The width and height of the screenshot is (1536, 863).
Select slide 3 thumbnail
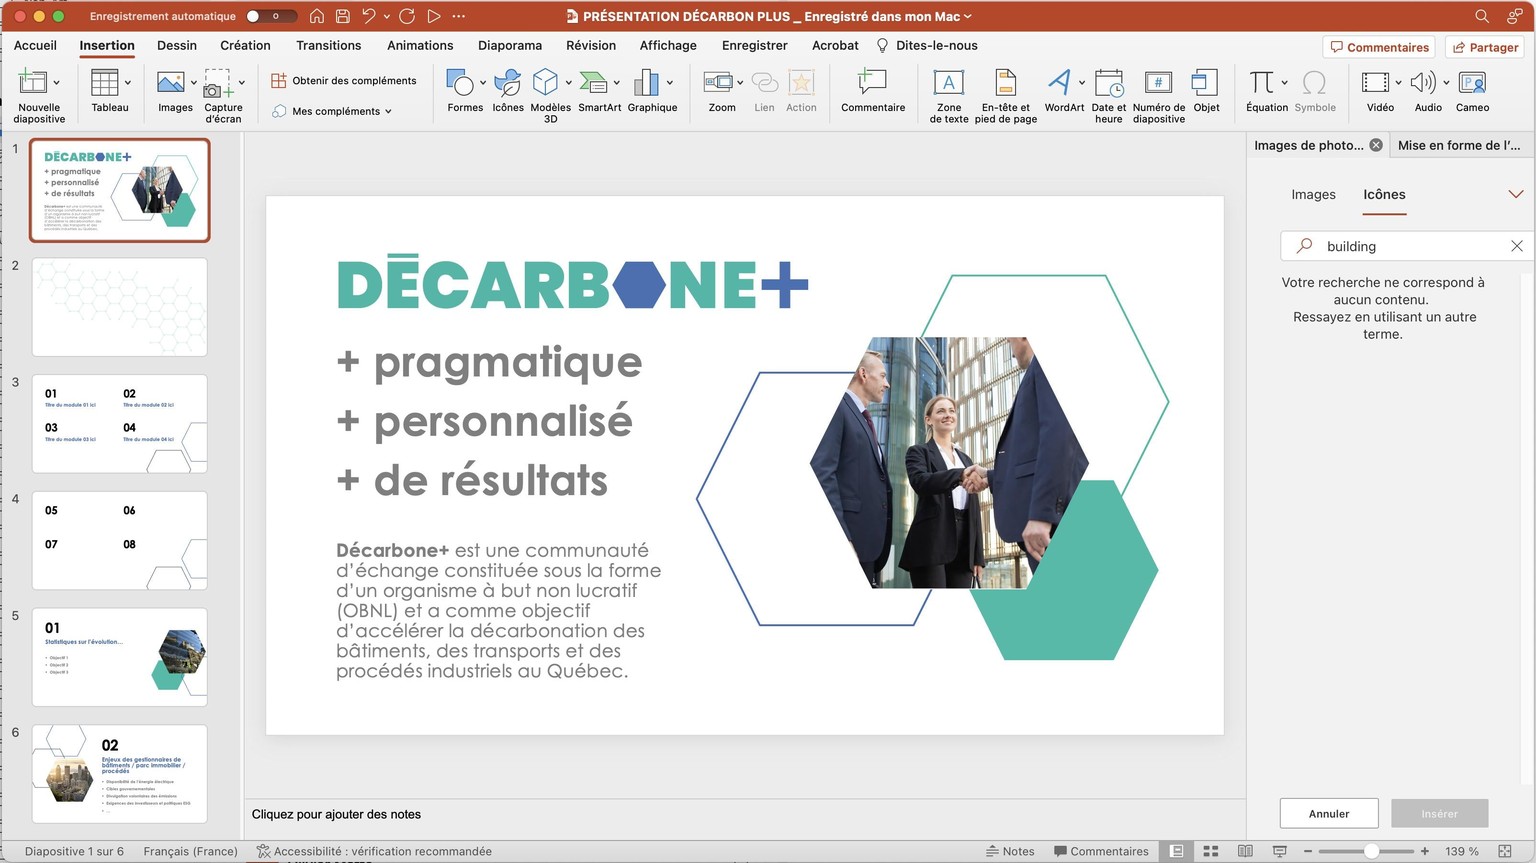pos(120,424)
